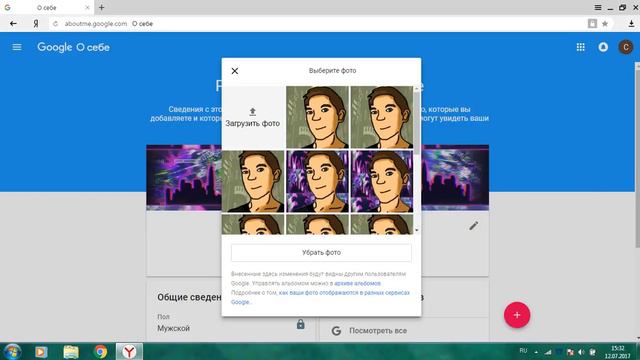Image resolution: width=640 pixels, height=360 pixels.
Task: Open Chrome from the taskbar
Action: [x=100, y=351]
